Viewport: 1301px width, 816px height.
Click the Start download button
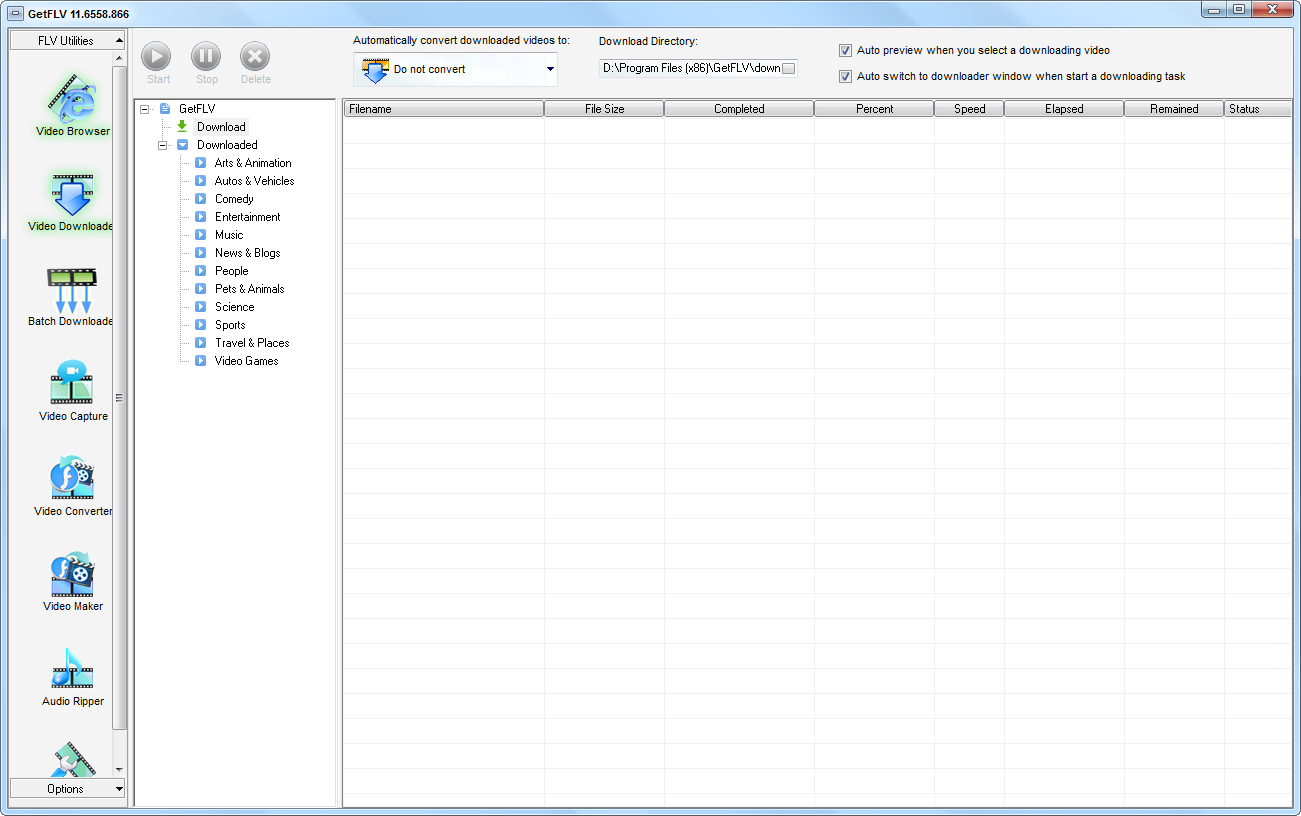coord(157,57)
